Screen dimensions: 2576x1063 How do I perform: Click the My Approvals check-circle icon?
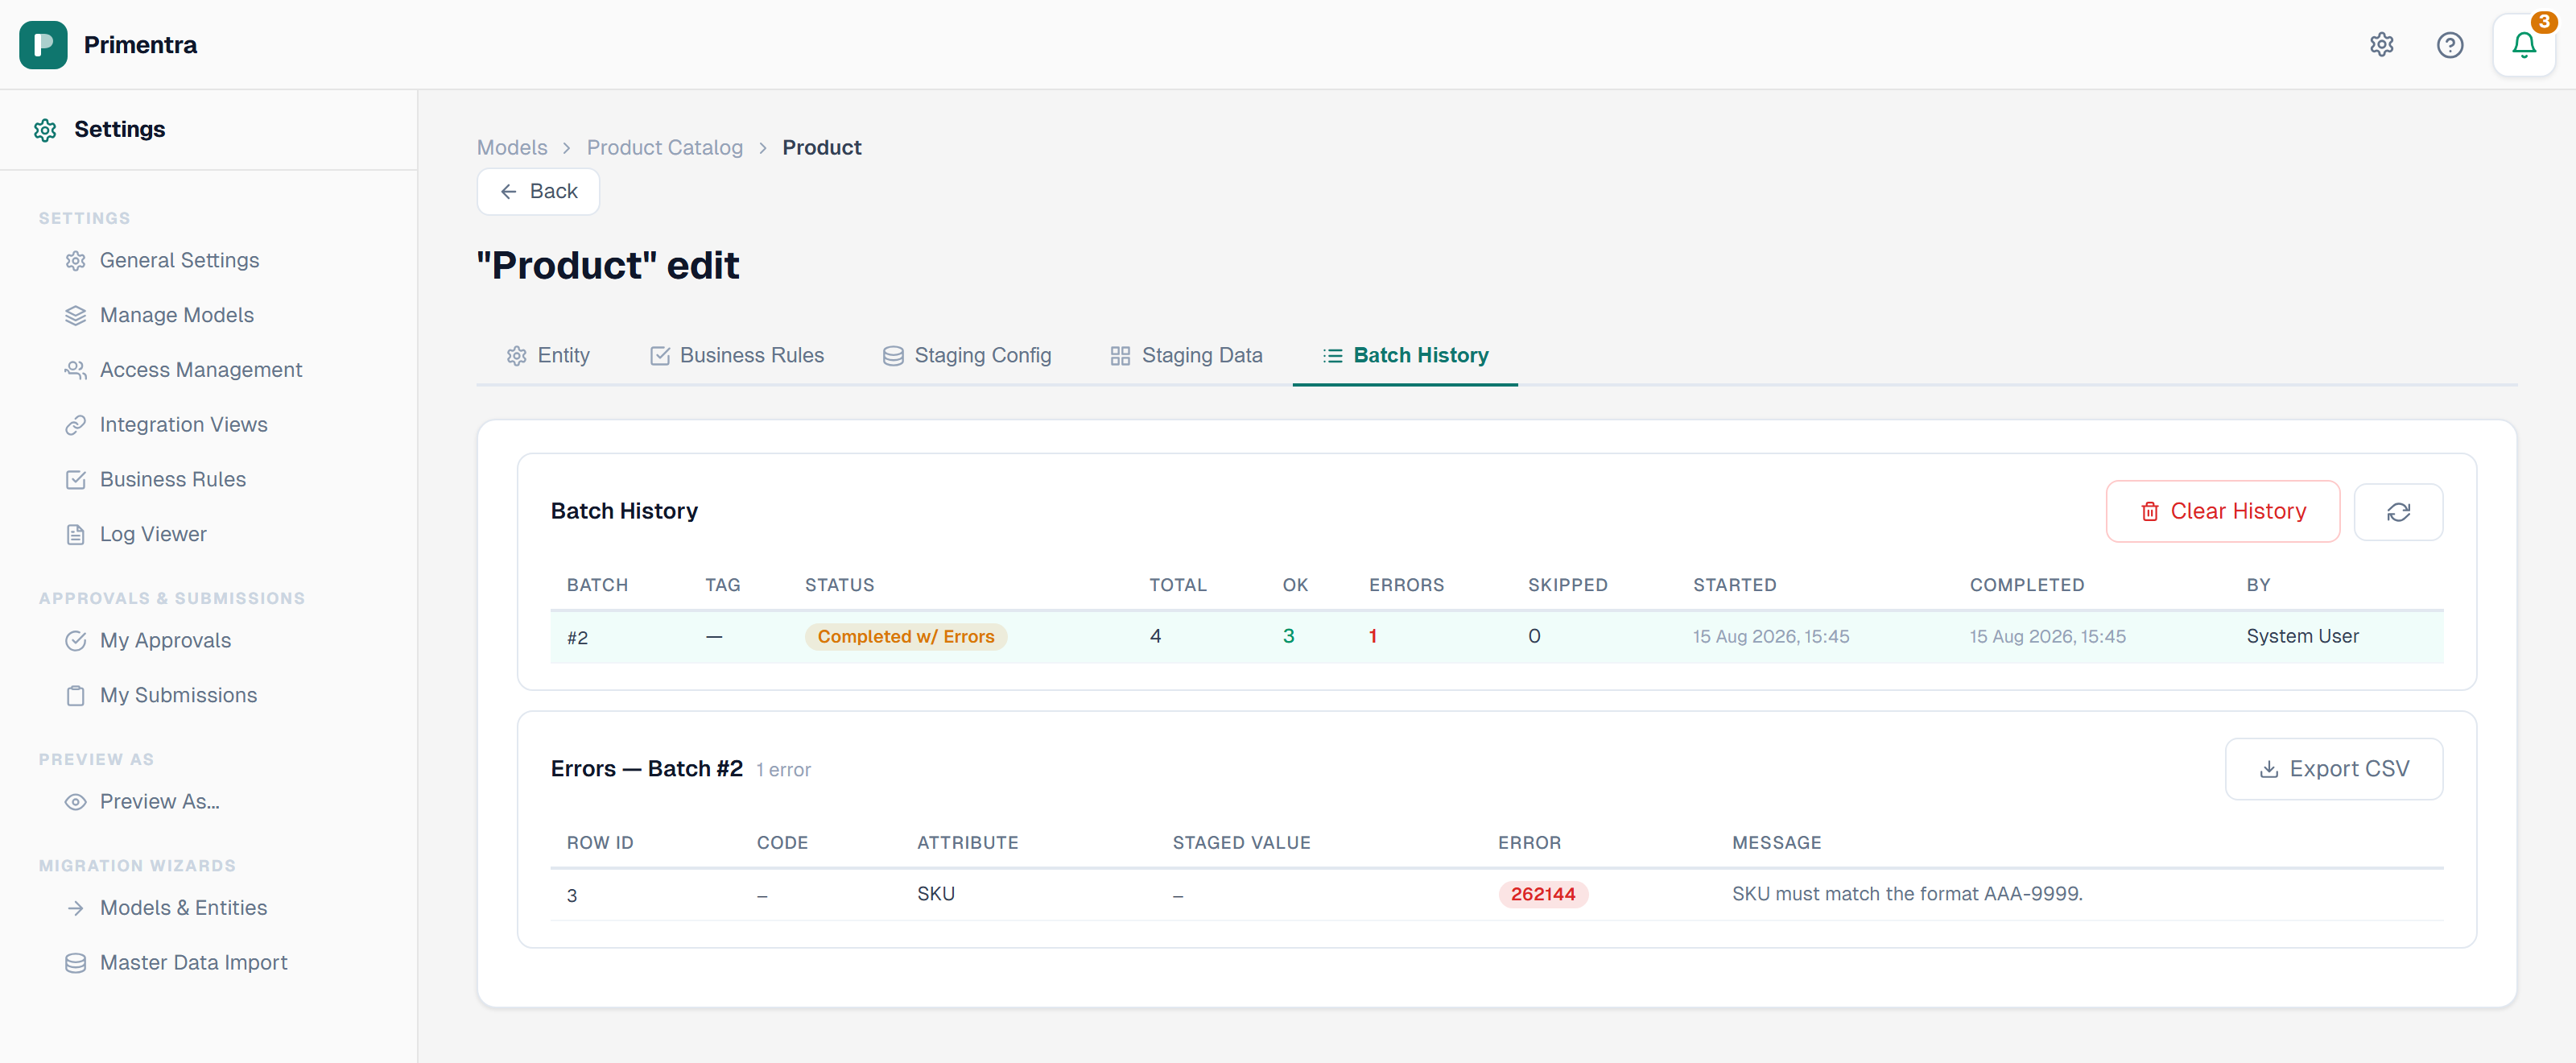pos(76,641)
